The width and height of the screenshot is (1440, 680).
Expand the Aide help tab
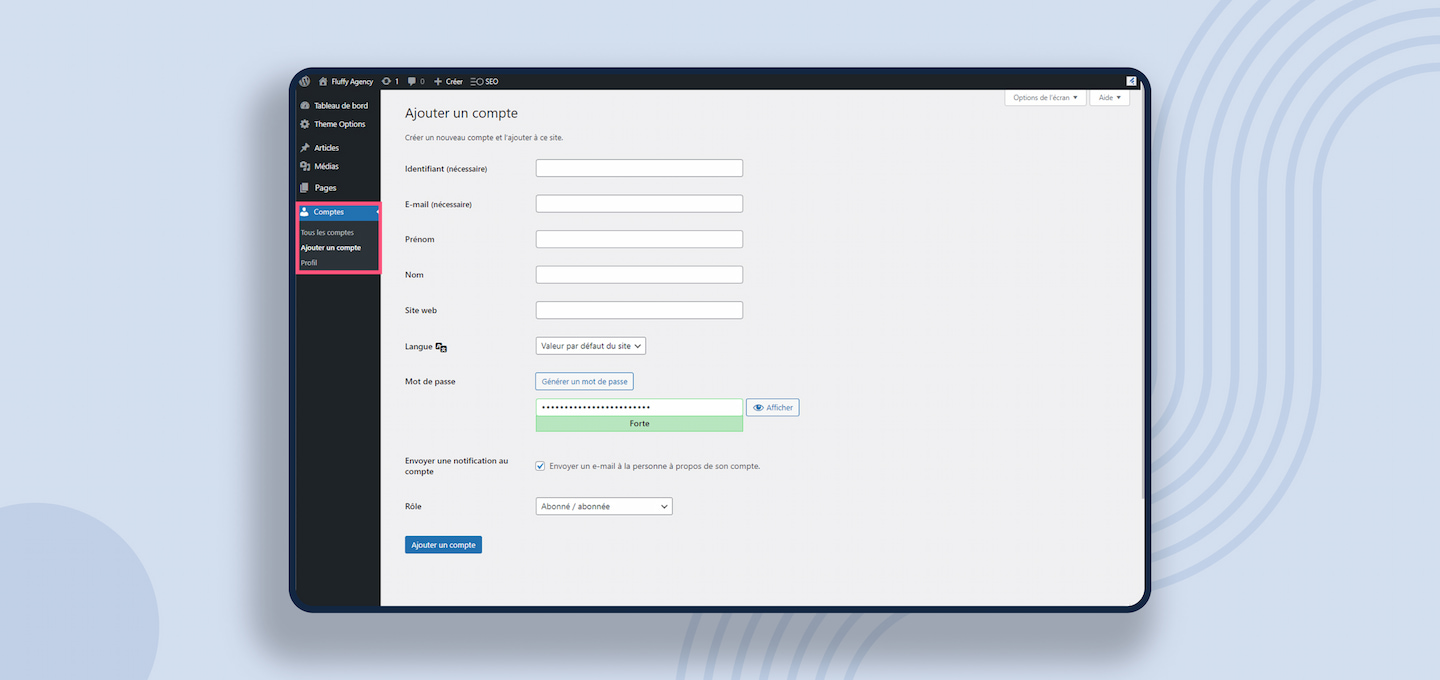pyautogui.click(x=1109, y=98)
